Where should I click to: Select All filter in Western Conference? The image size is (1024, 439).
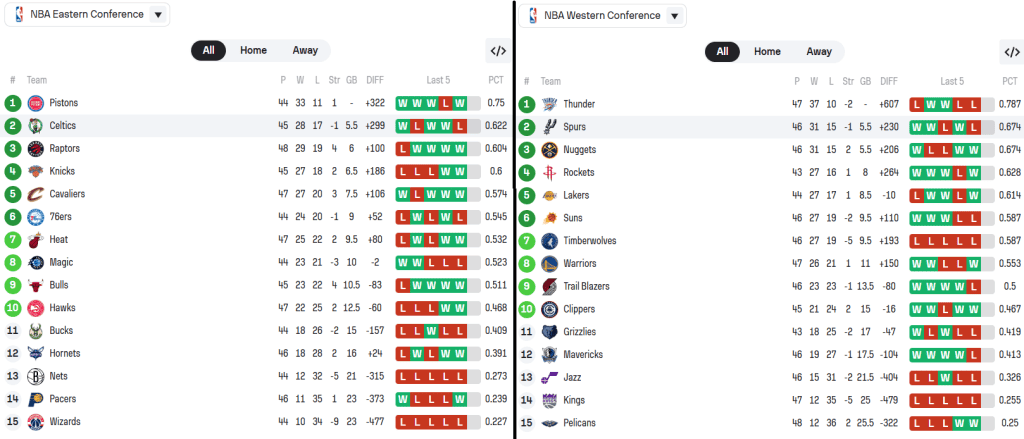[x=722, y=52]
